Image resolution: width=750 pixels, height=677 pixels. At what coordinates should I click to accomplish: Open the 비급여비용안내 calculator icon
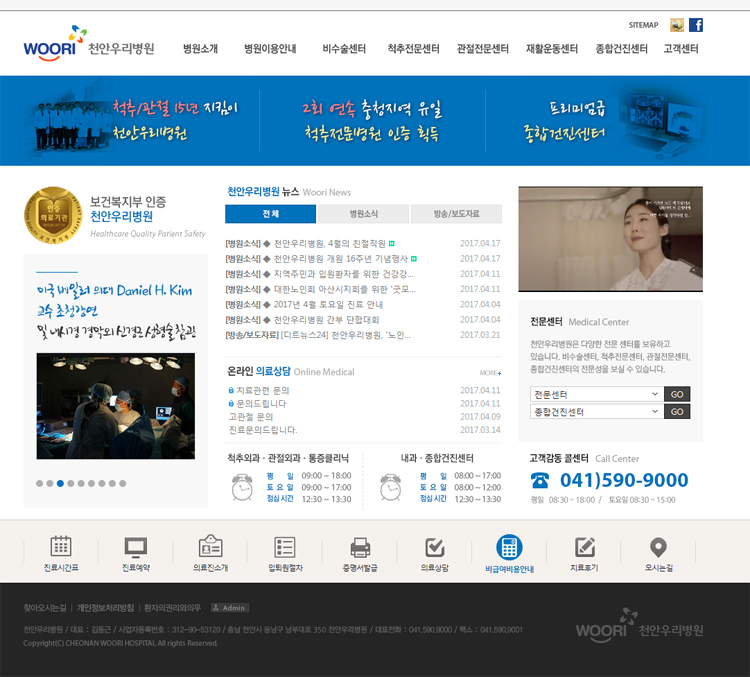pos(510,547)
